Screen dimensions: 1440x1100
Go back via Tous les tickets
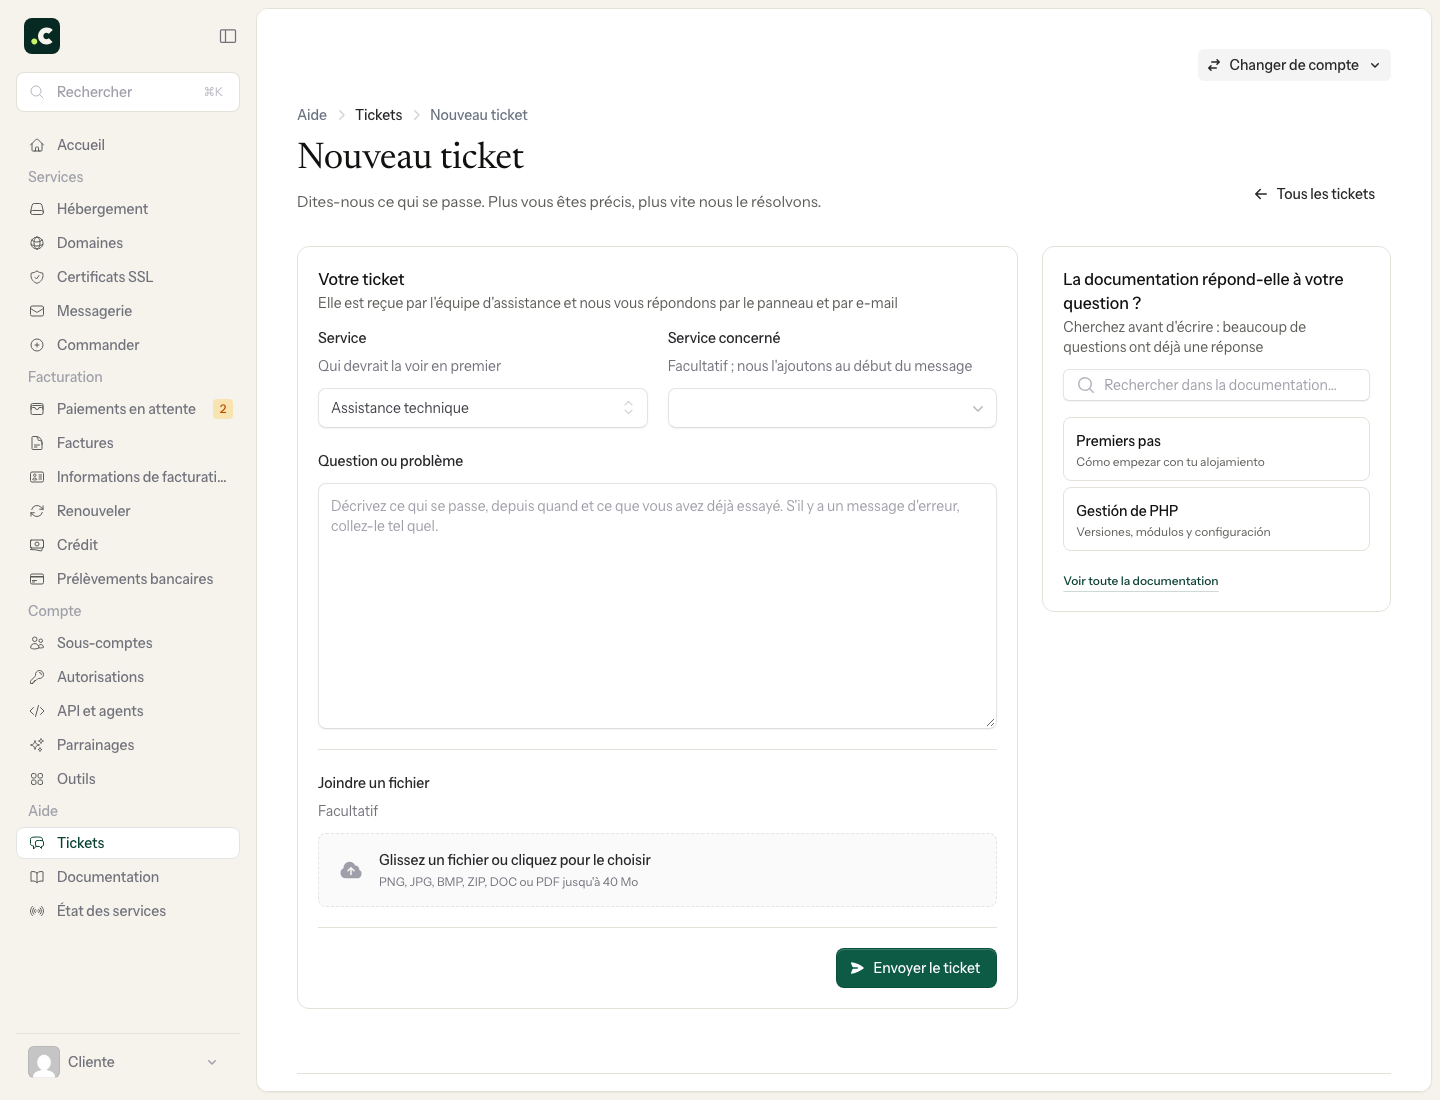click(x=1314, y=194)
